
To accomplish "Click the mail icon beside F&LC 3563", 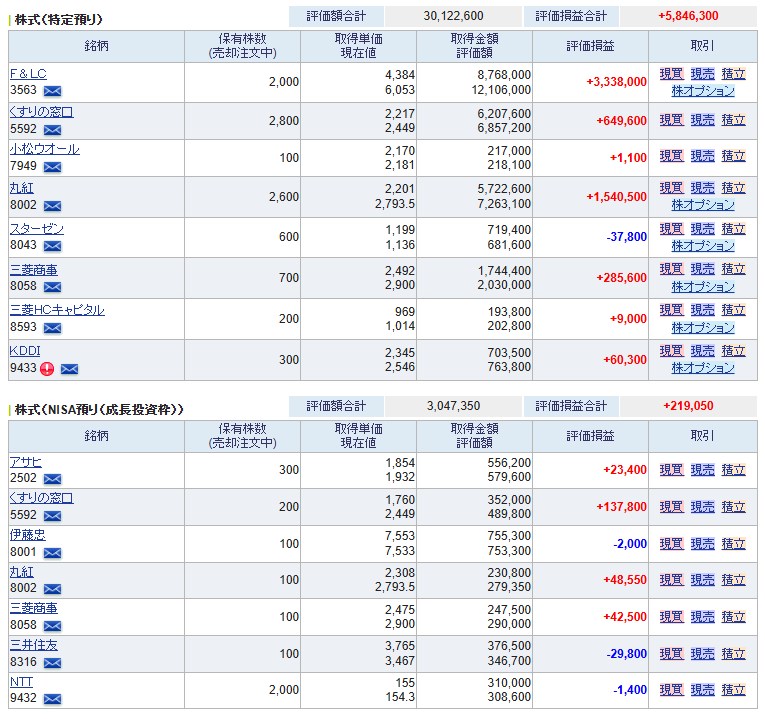I will [52, 91].
